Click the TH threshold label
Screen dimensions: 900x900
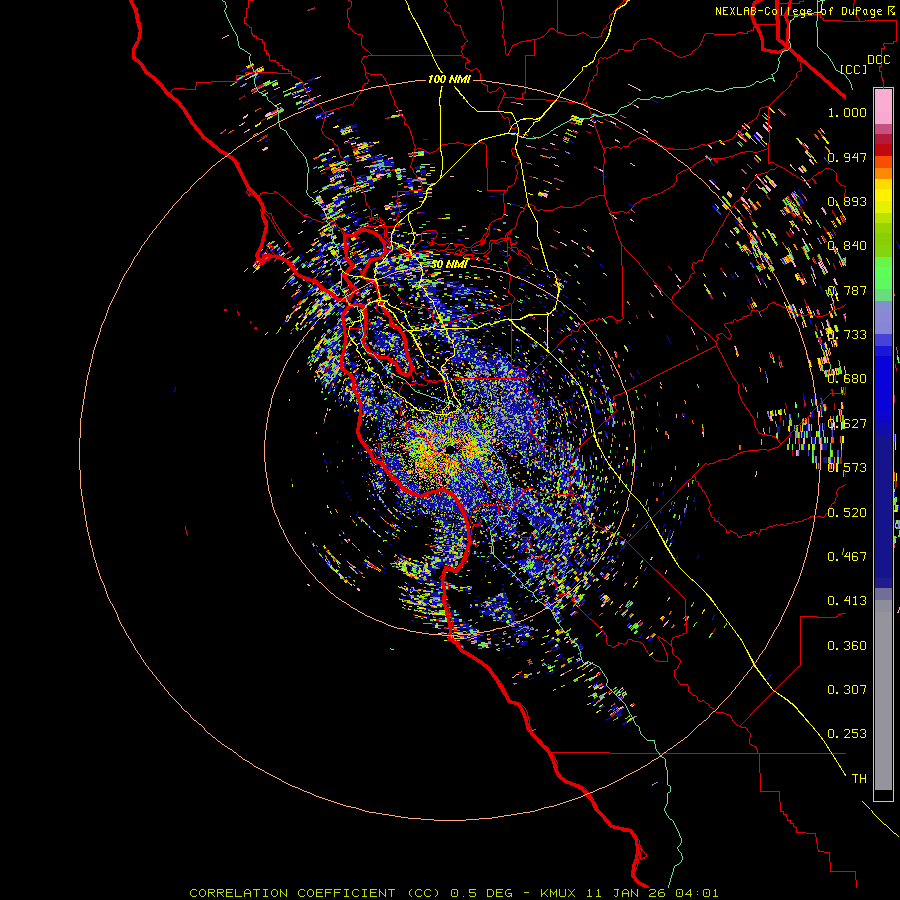[x=859, y=779]
